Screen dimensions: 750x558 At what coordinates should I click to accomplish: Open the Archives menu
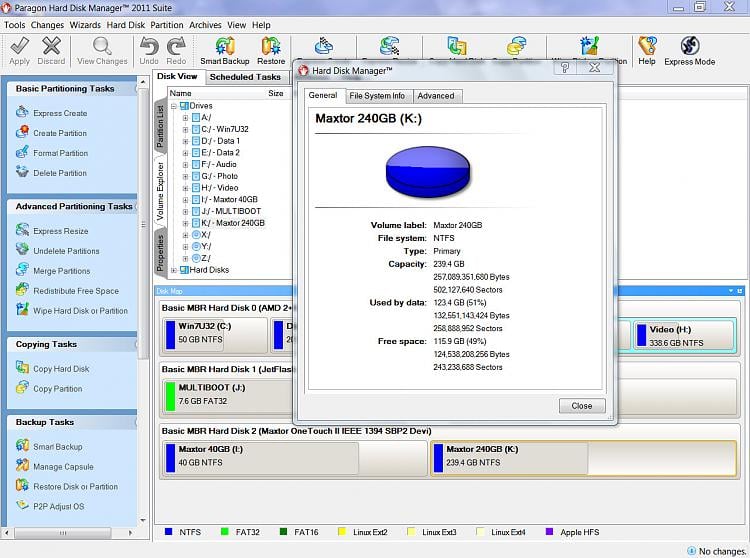click(205, 25)
